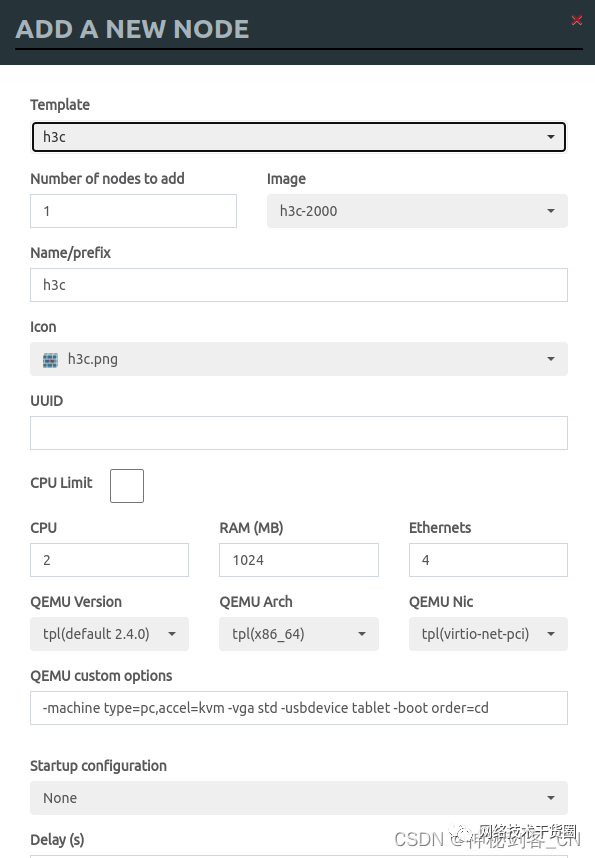Click the Image dropdown arrow
Screen dimensions: 595x858
click(551, 211)
